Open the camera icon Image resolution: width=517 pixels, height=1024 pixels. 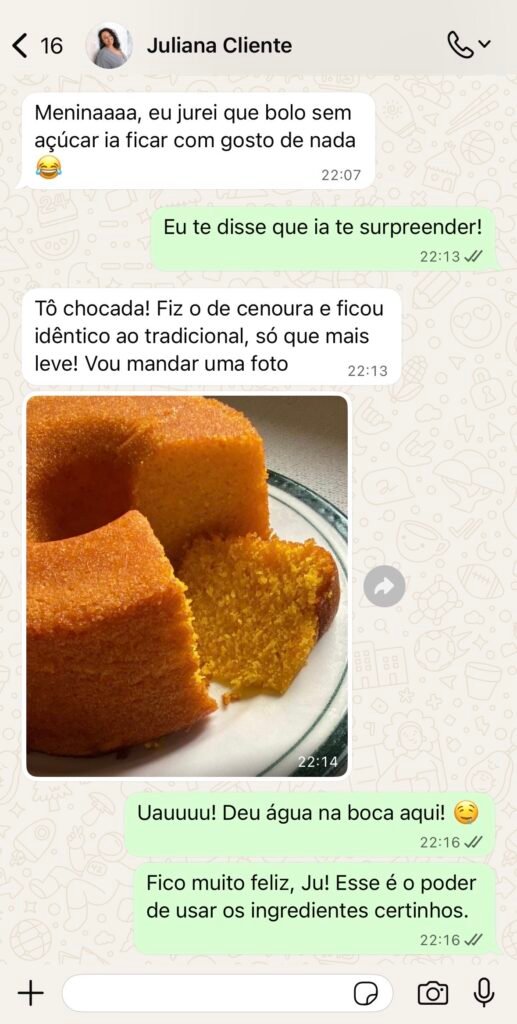[x=432, y=993]
